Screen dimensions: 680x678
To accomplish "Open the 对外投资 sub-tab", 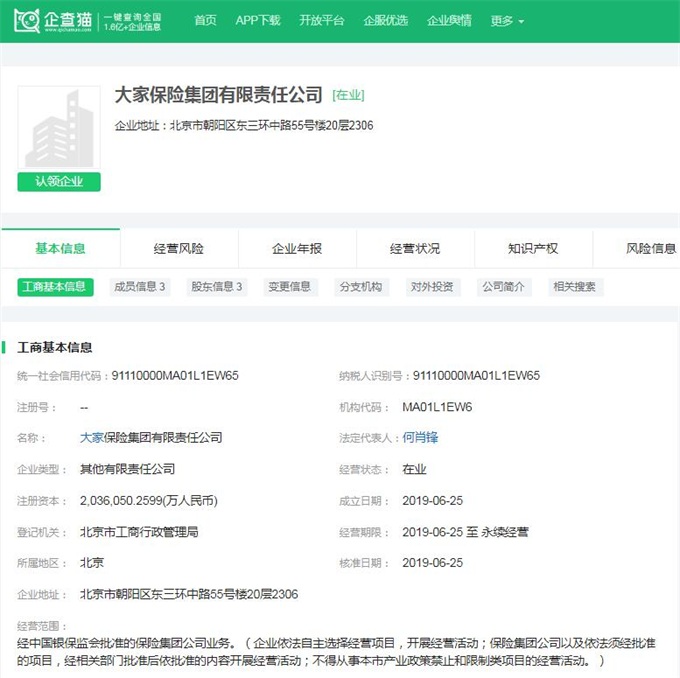I will (x=433, y=287).
